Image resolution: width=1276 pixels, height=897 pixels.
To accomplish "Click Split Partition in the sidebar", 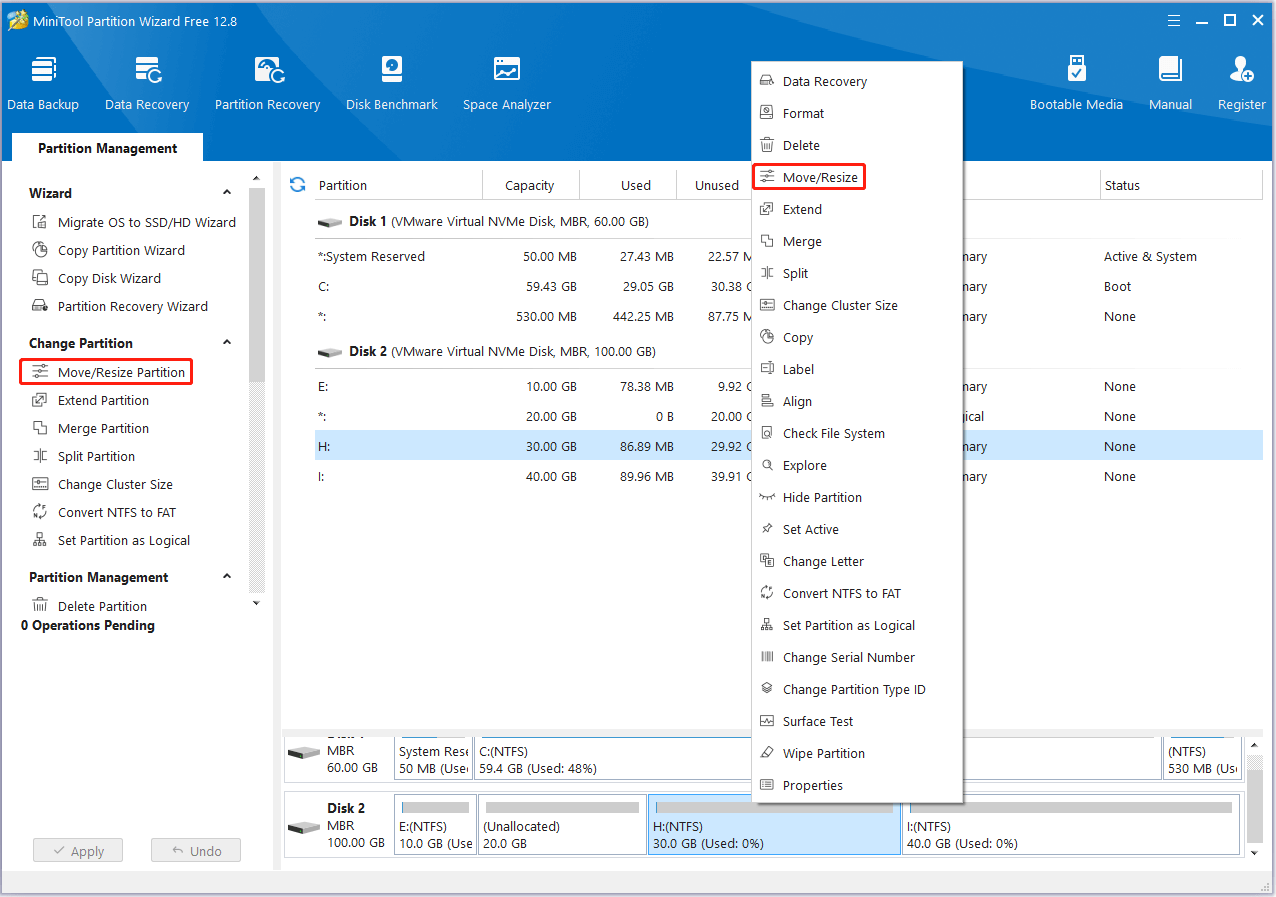I will point(83,457).
